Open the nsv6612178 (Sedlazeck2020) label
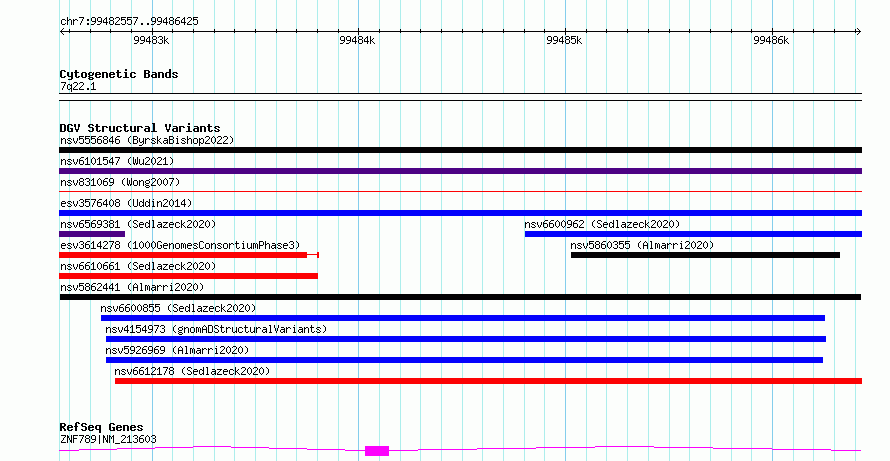Image resolution: width=890 pixels, height=461 pixels. pos(192,371)
